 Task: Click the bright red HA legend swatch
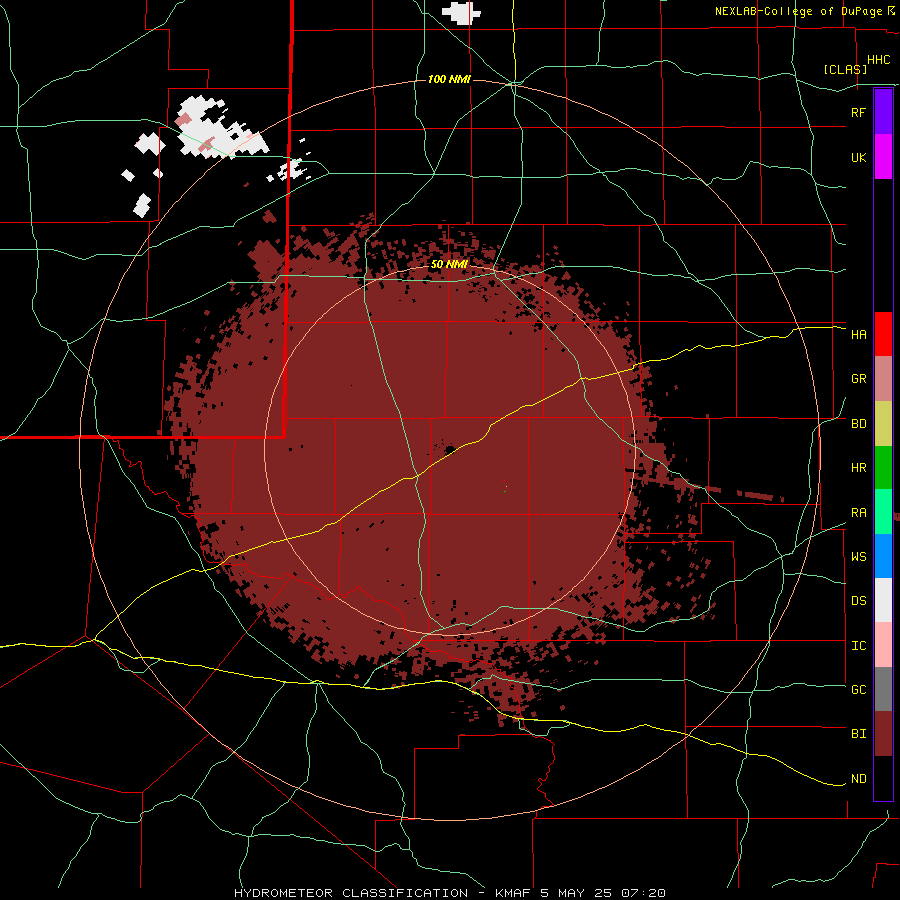coord(883,334)
